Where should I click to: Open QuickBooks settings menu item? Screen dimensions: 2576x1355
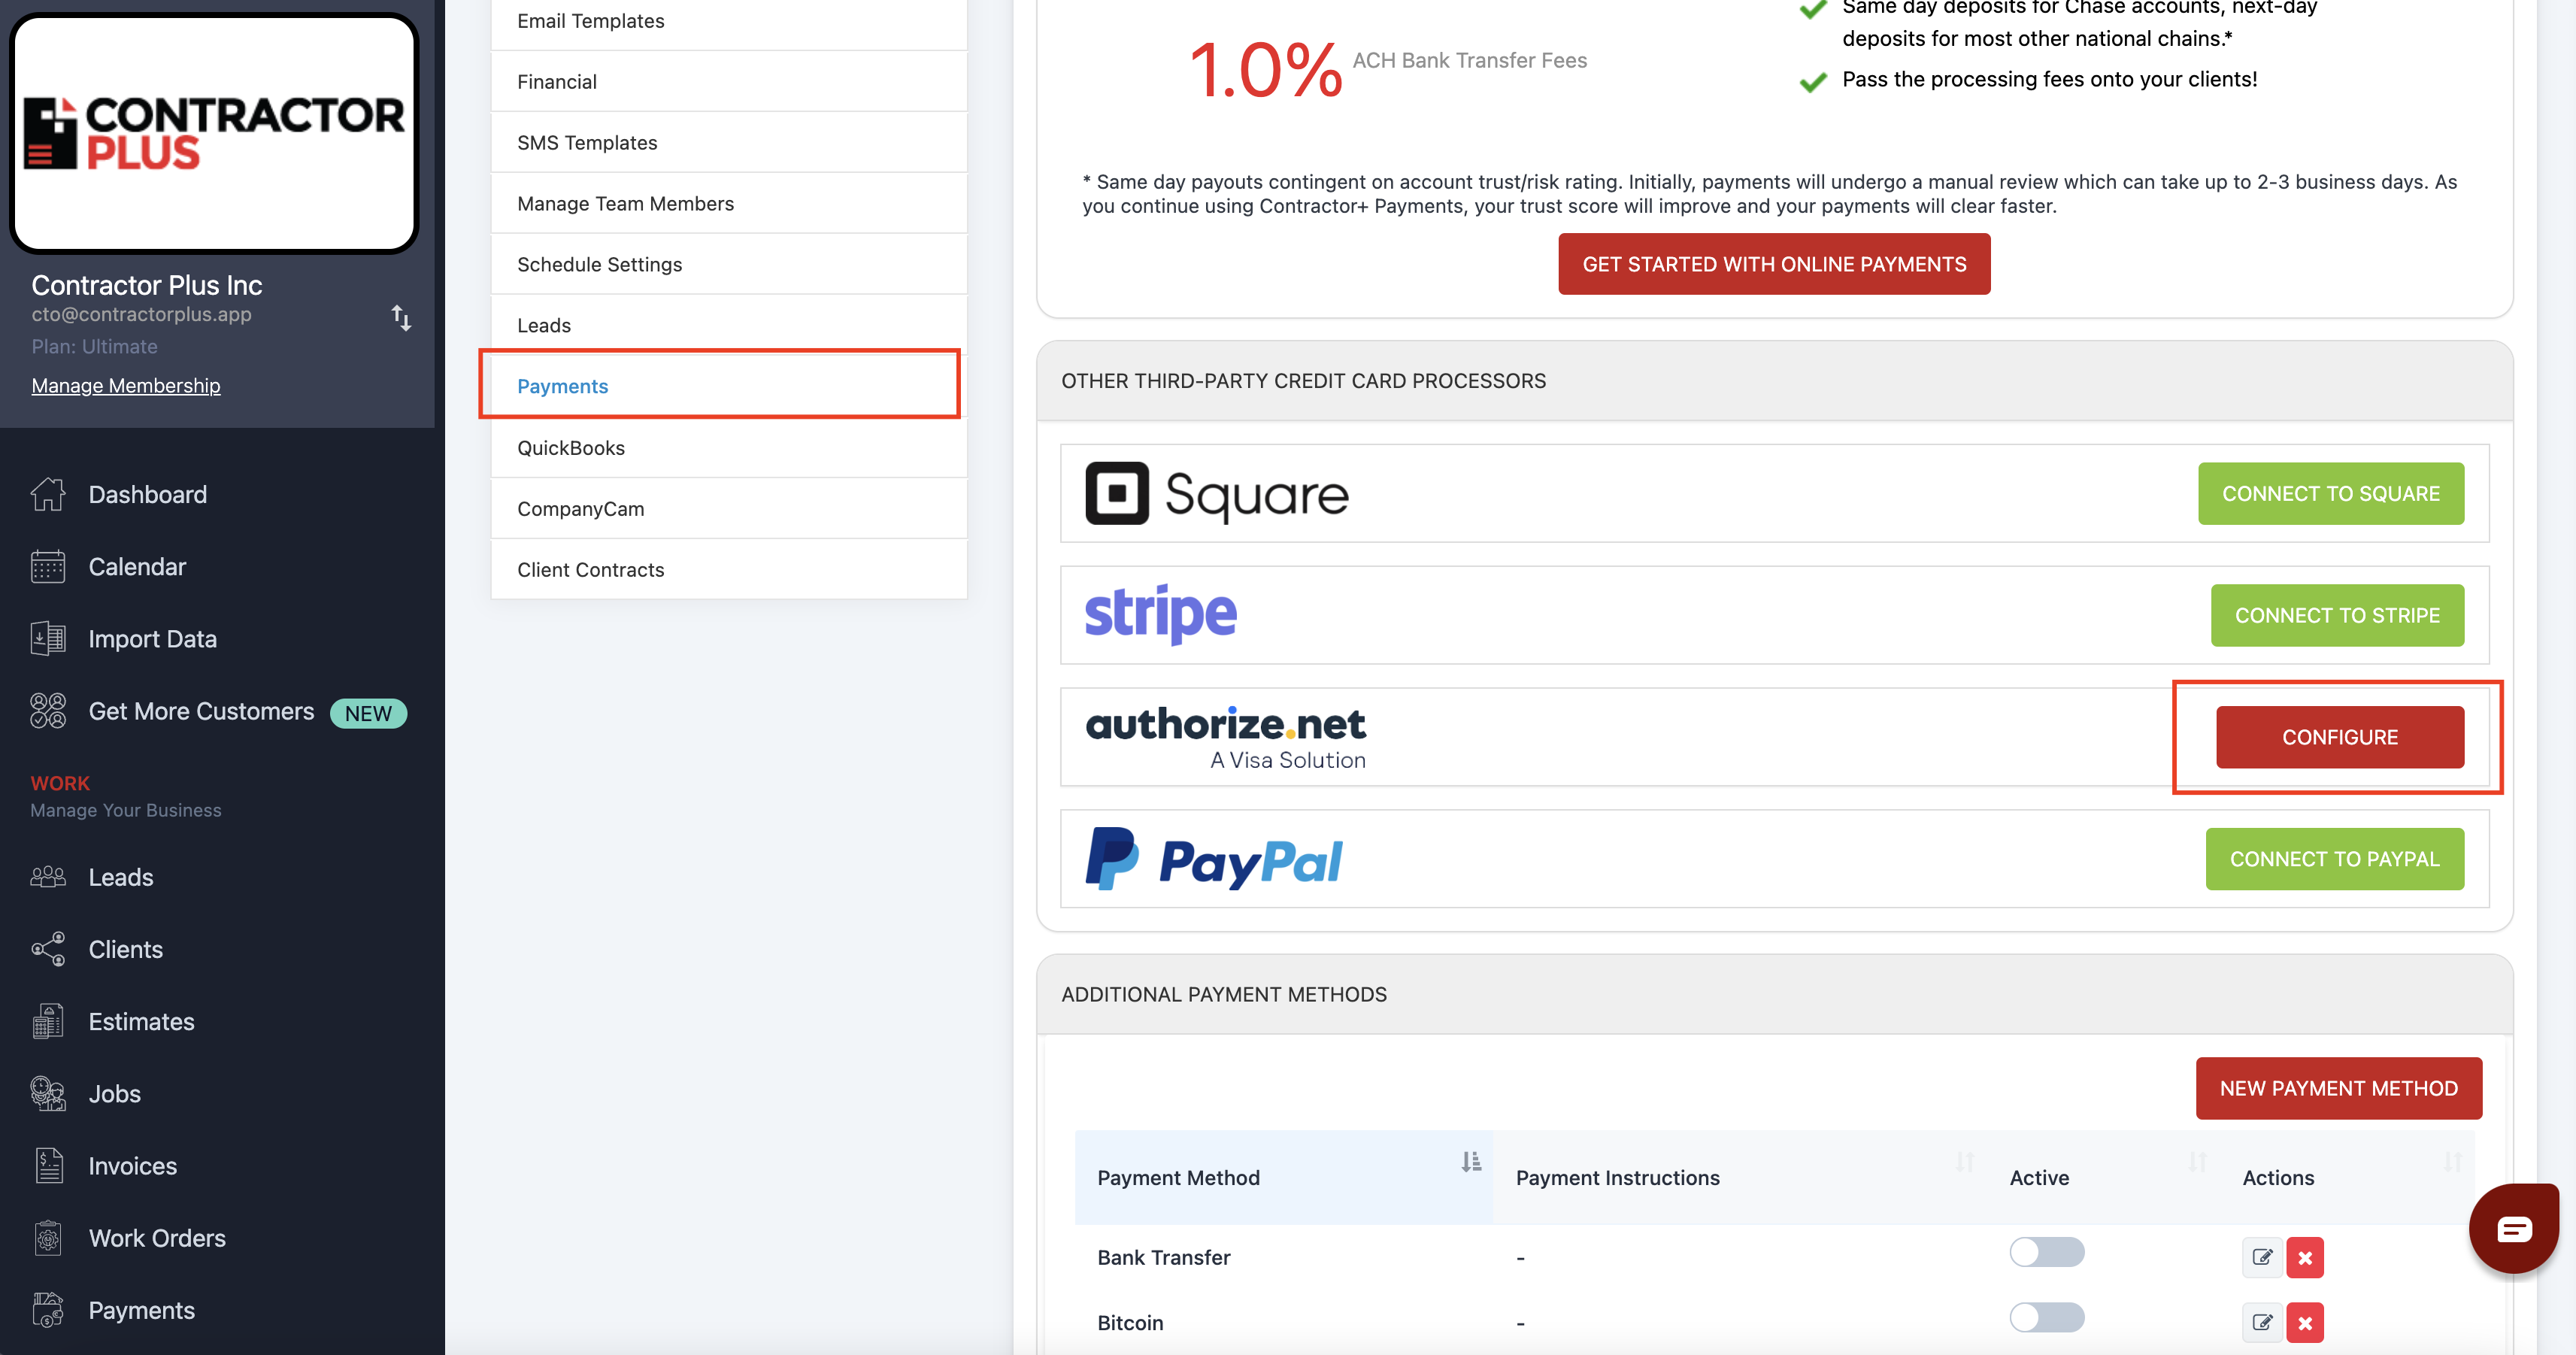(x=570, y=447)
